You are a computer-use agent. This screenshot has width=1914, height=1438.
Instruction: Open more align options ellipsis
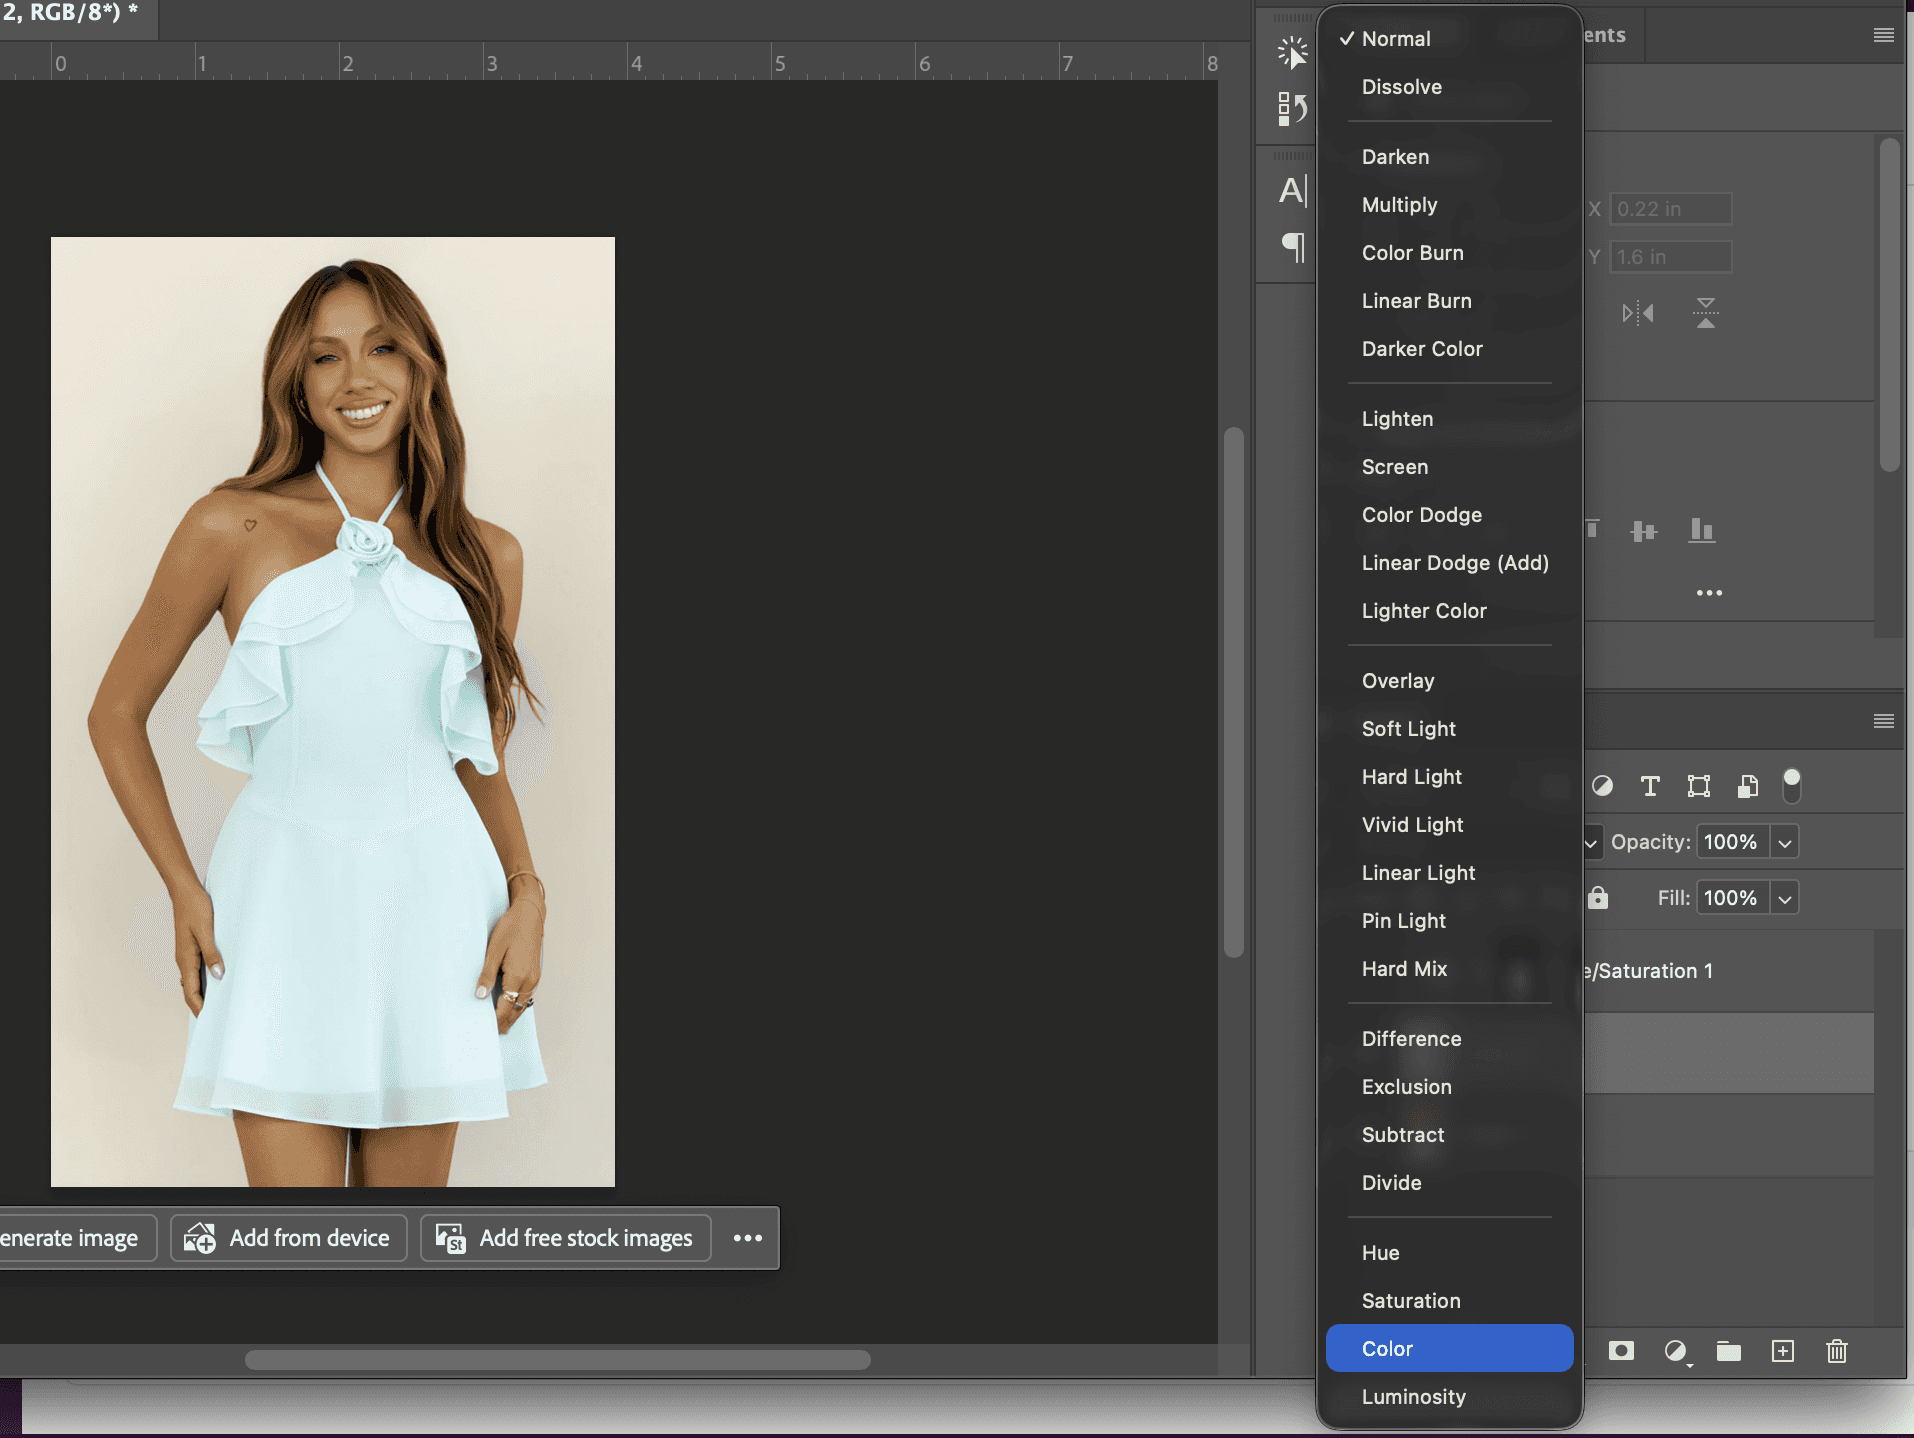click(x=1709, y=593)
